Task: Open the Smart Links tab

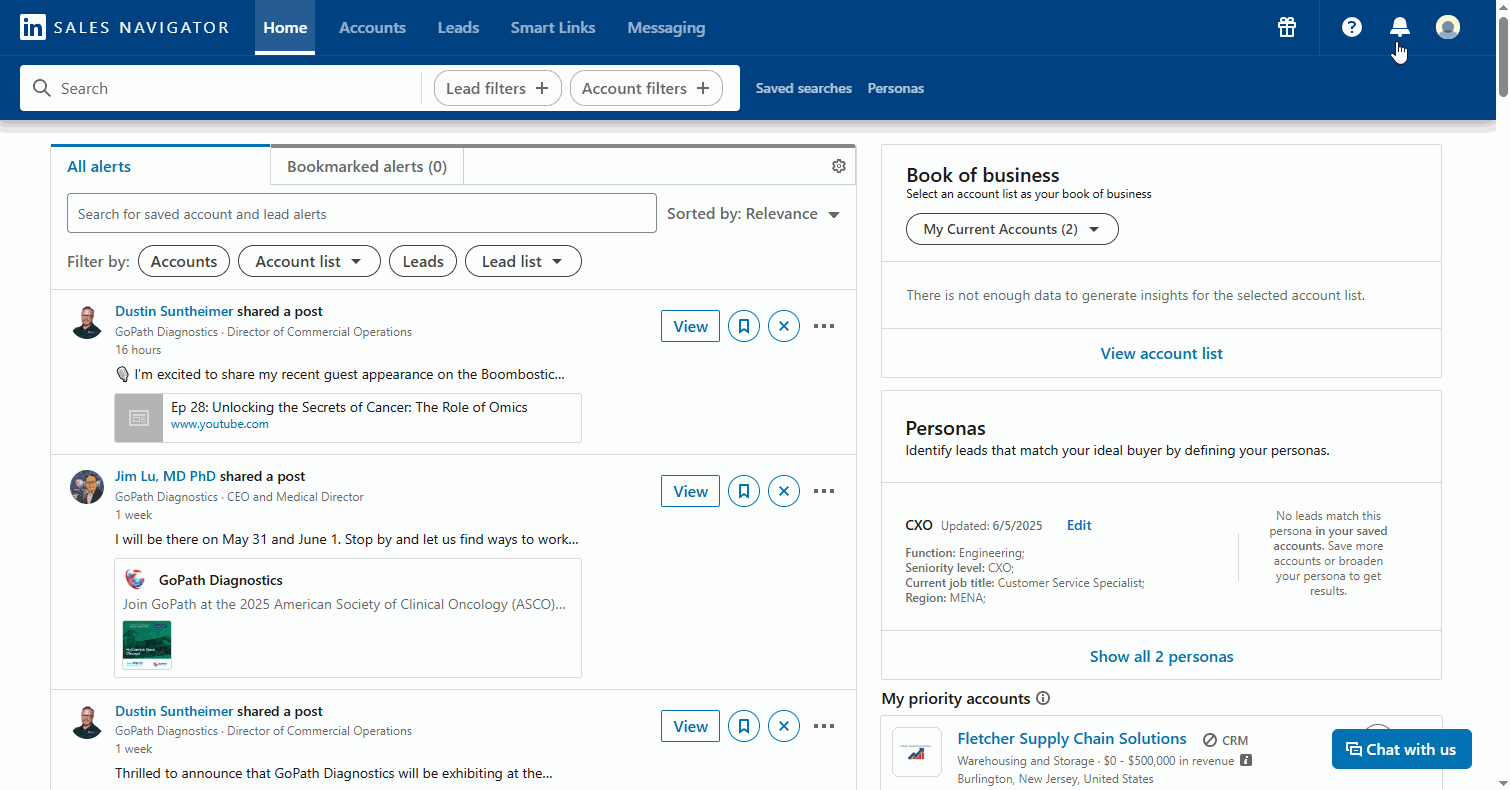Action: click(x=553, y=28)
